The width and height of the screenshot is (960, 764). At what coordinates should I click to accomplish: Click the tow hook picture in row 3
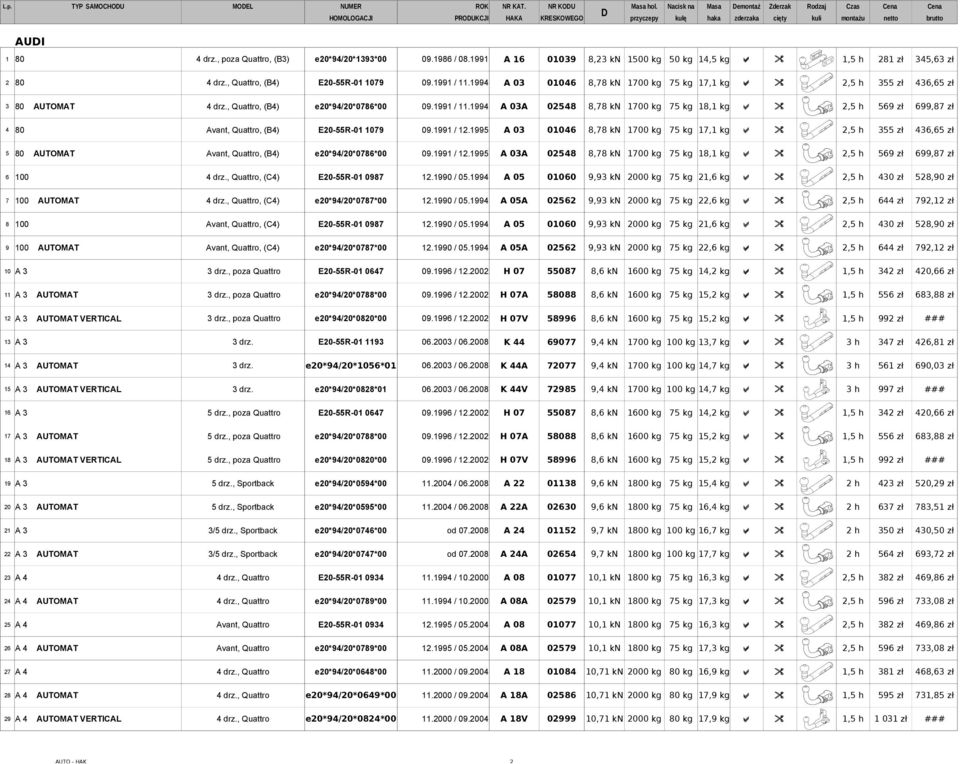[816, 107]
